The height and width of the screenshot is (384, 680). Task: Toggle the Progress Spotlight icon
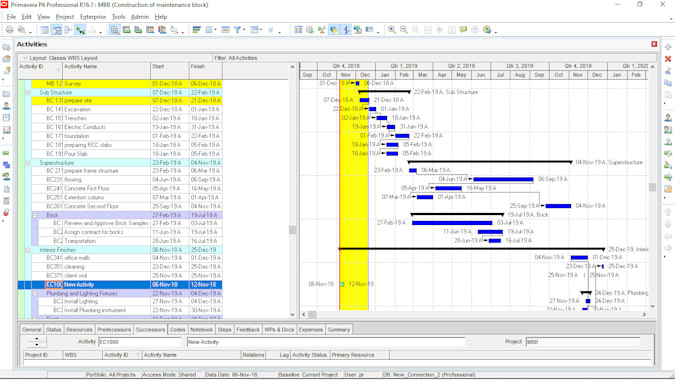click(x=333, y=30)
